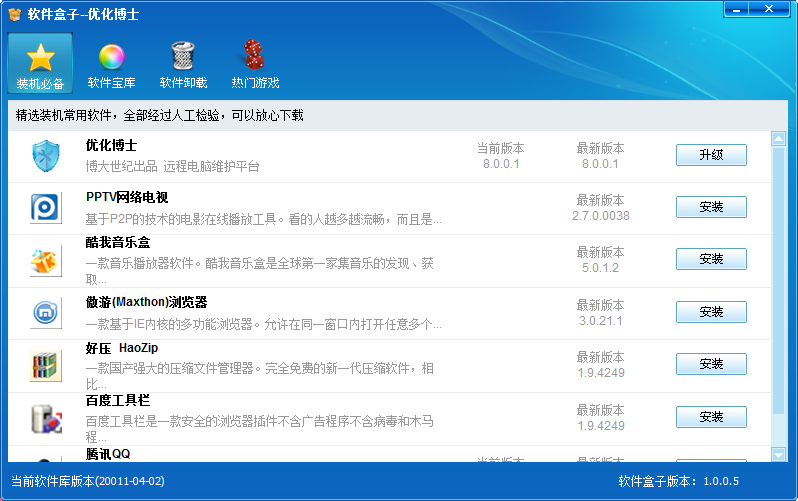Install 百度工具栏 with 安装 button
The height and width of the screenshot is (501, 798).
click(711, 416)
